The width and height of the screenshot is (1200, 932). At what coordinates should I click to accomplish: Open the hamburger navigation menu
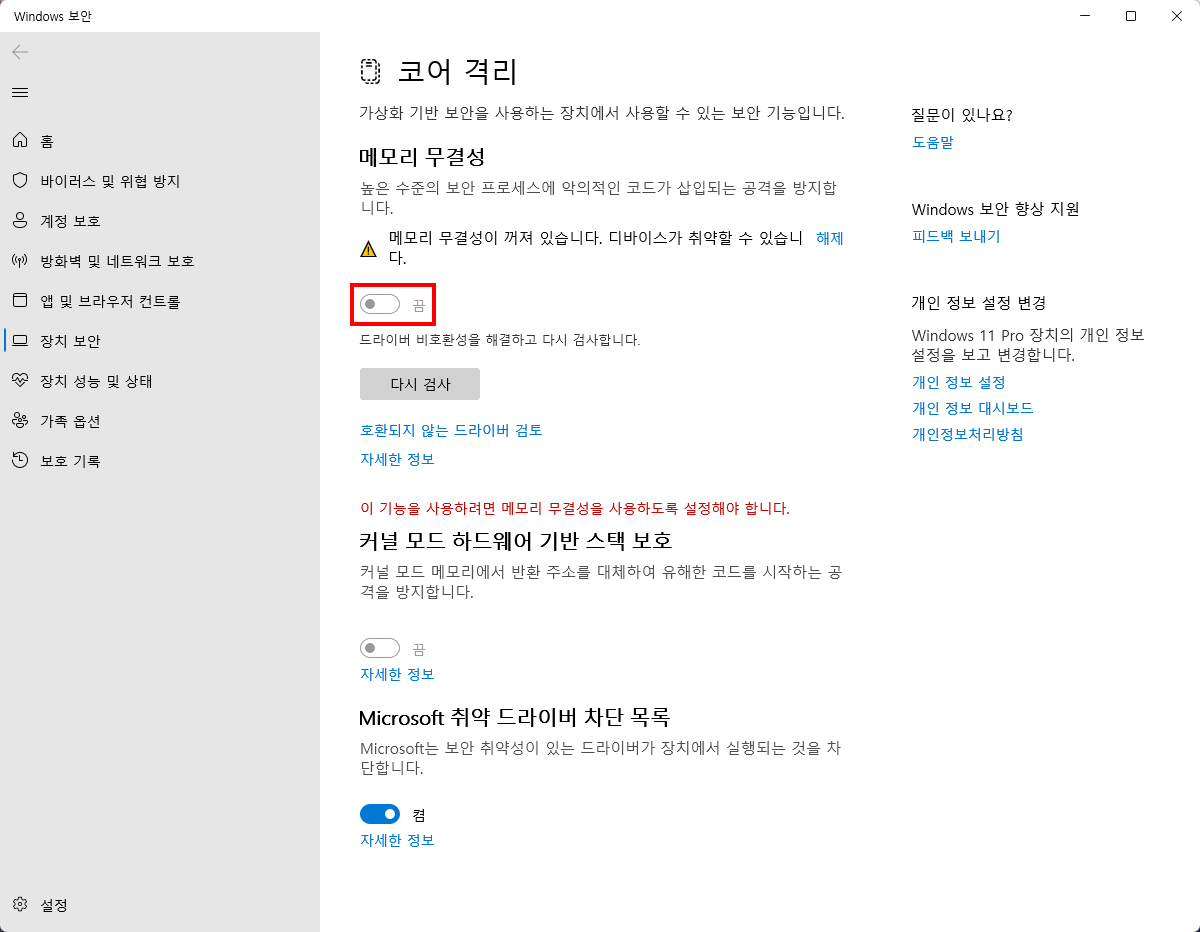20,92
